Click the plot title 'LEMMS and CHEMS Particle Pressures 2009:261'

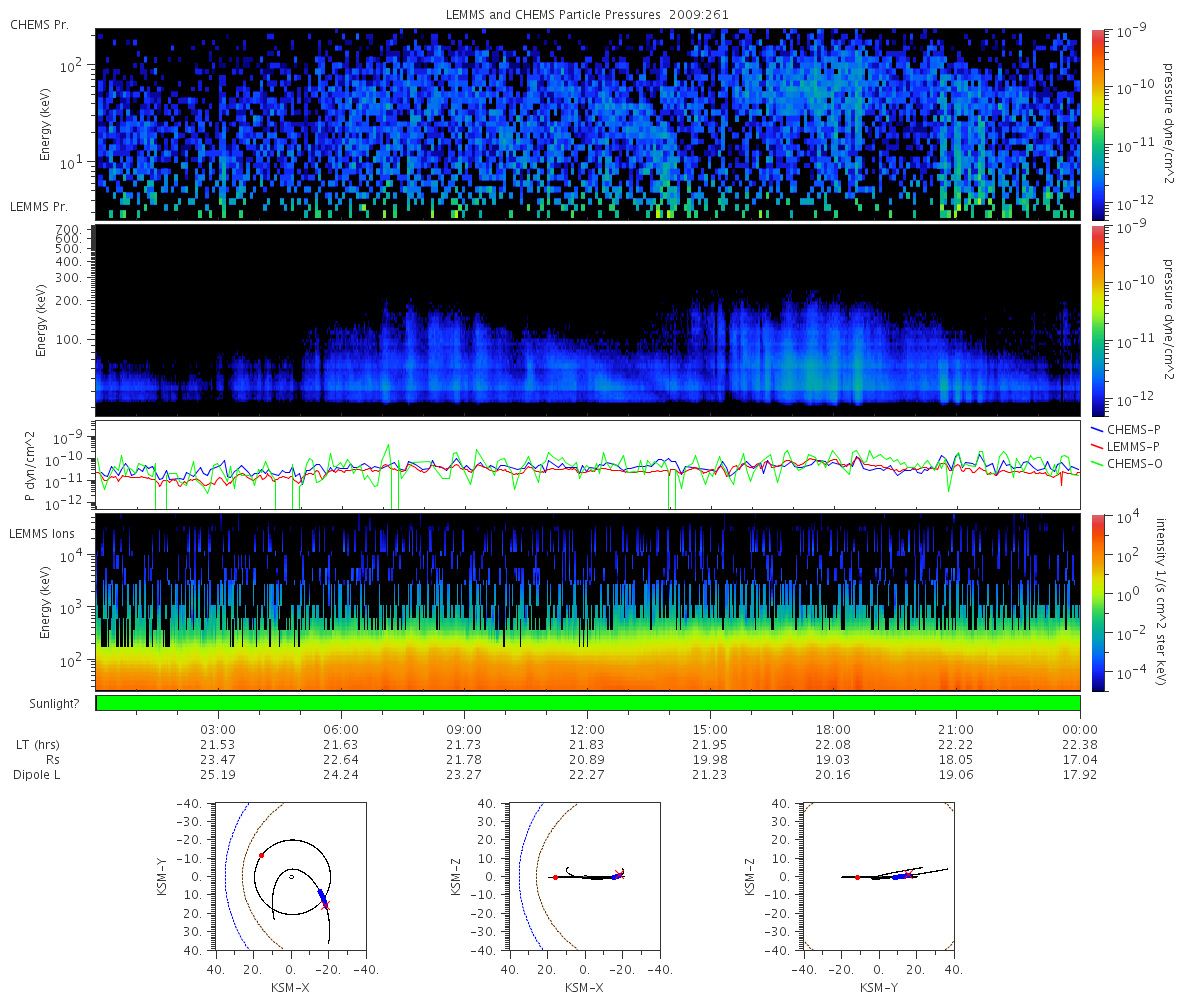pos(589,15)
